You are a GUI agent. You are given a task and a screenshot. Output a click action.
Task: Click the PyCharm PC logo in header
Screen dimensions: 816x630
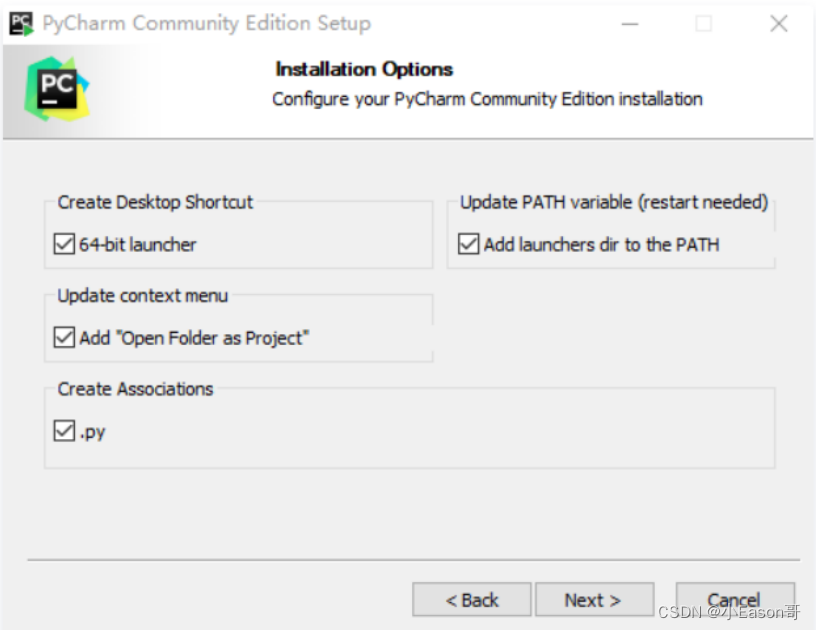[57, 89]
